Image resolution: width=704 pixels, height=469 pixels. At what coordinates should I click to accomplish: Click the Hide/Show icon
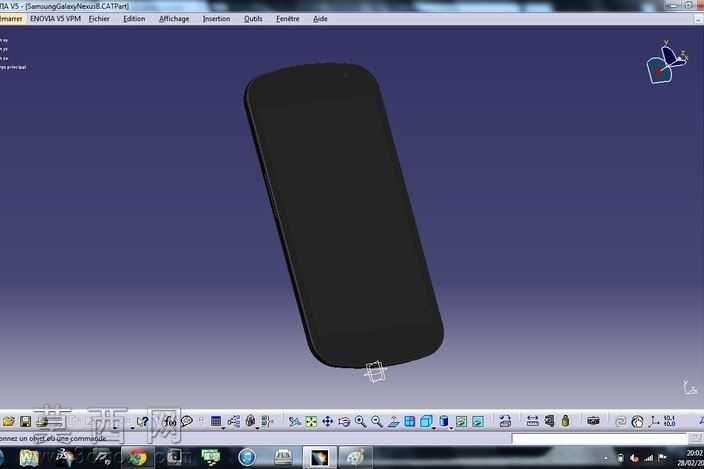pos(461,421)
